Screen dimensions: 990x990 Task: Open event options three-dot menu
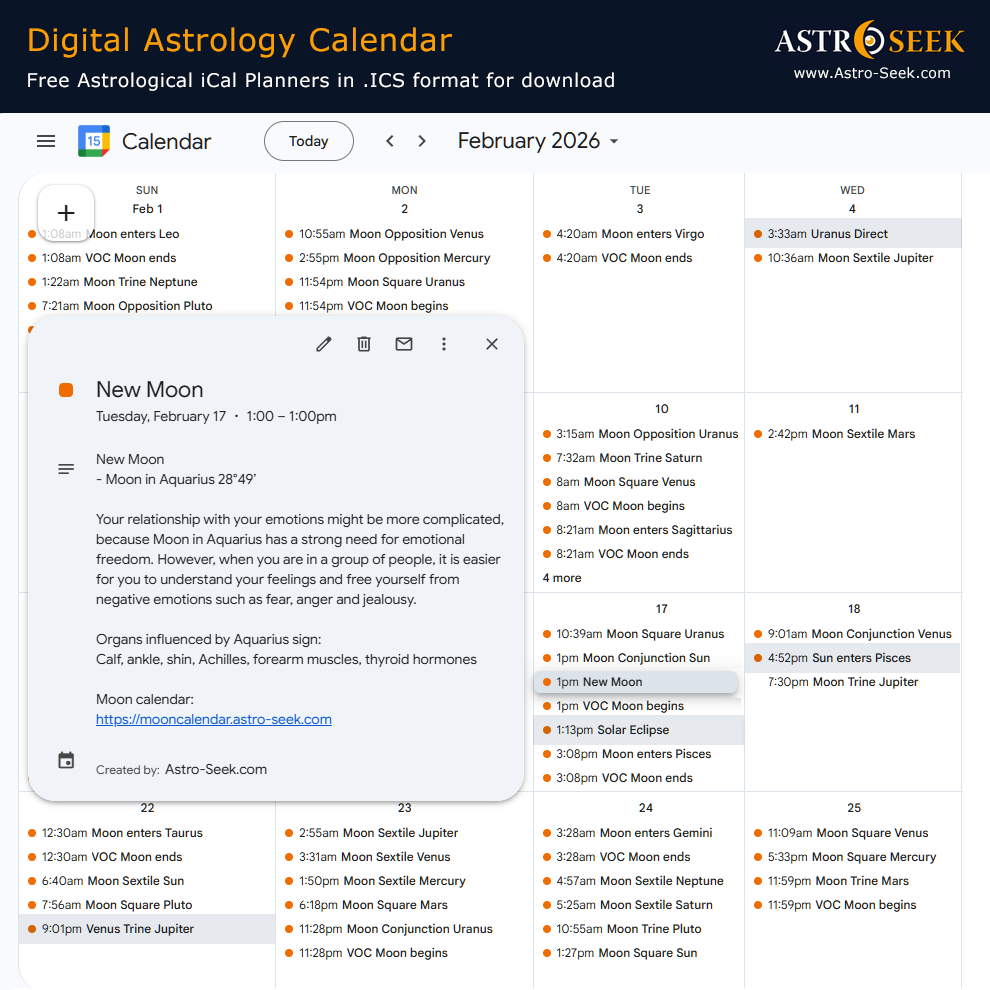[x=444, y=344]
